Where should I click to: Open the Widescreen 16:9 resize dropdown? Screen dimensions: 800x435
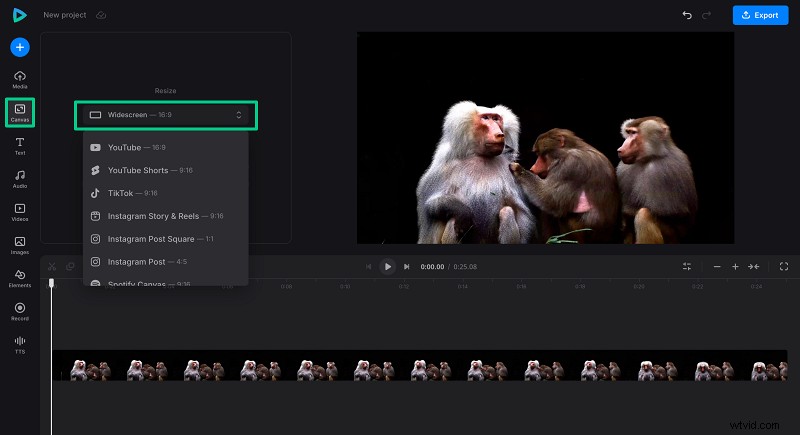pyautogui.click(x=166, y=115)
